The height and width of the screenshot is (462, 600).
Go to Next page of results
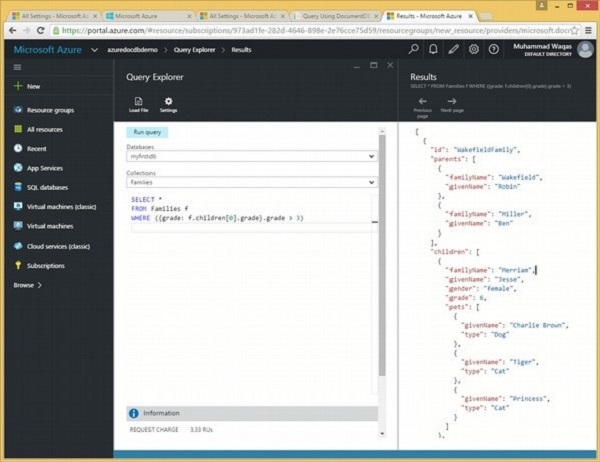[x=451, y=101]
